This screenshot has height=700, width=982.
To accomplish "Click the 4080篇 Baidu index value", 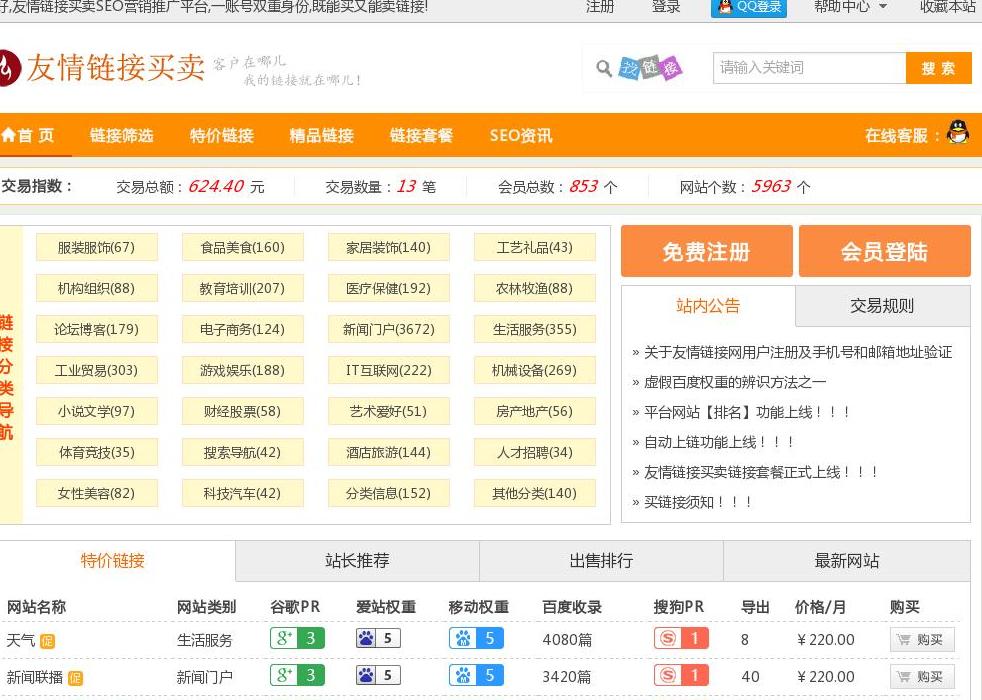I will pyautogui.click(x=567, y=640).
